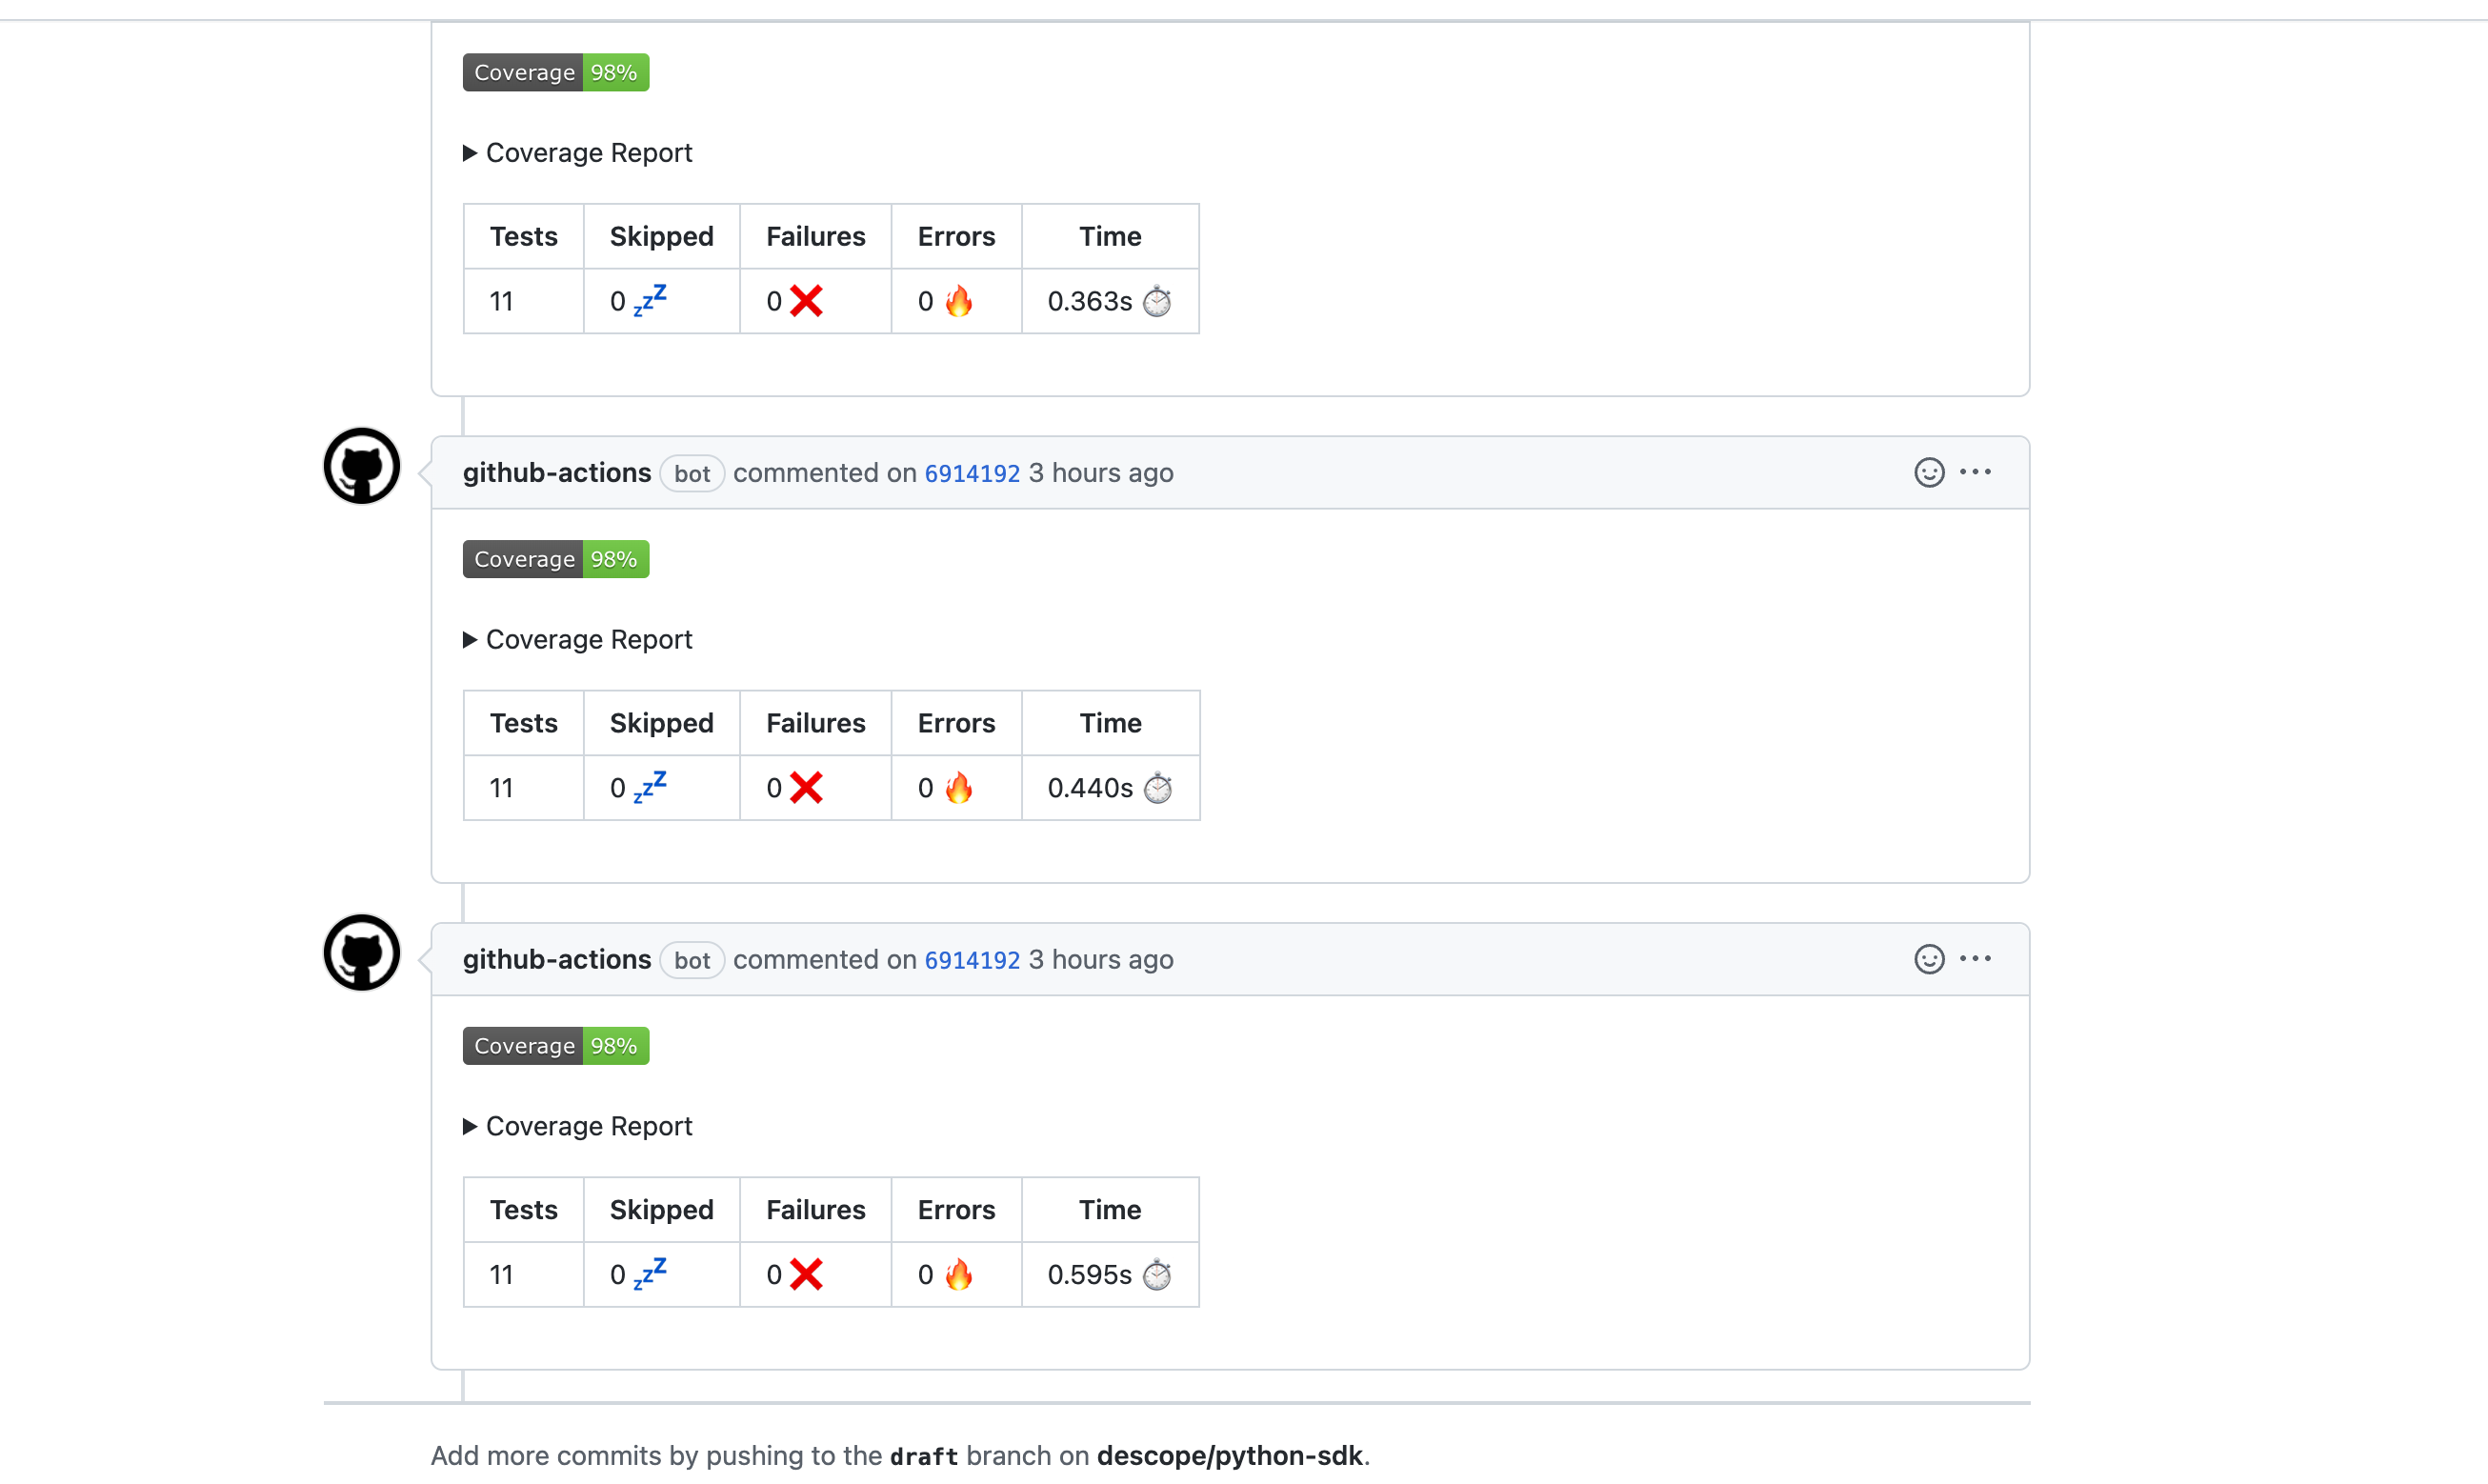Image resolution: width=2488 pixels, height=1484 pixels.
Task: Click '3 hours ago' timestamp on second comment
Action: [x=1101, y=473]
